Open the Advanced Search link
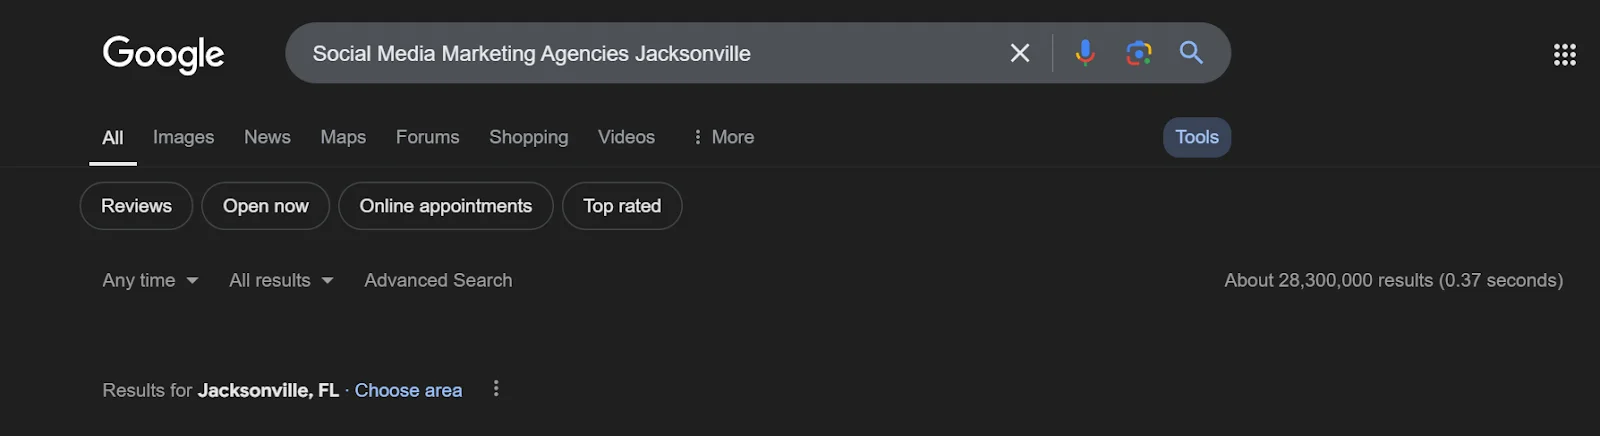 (438, 281)
